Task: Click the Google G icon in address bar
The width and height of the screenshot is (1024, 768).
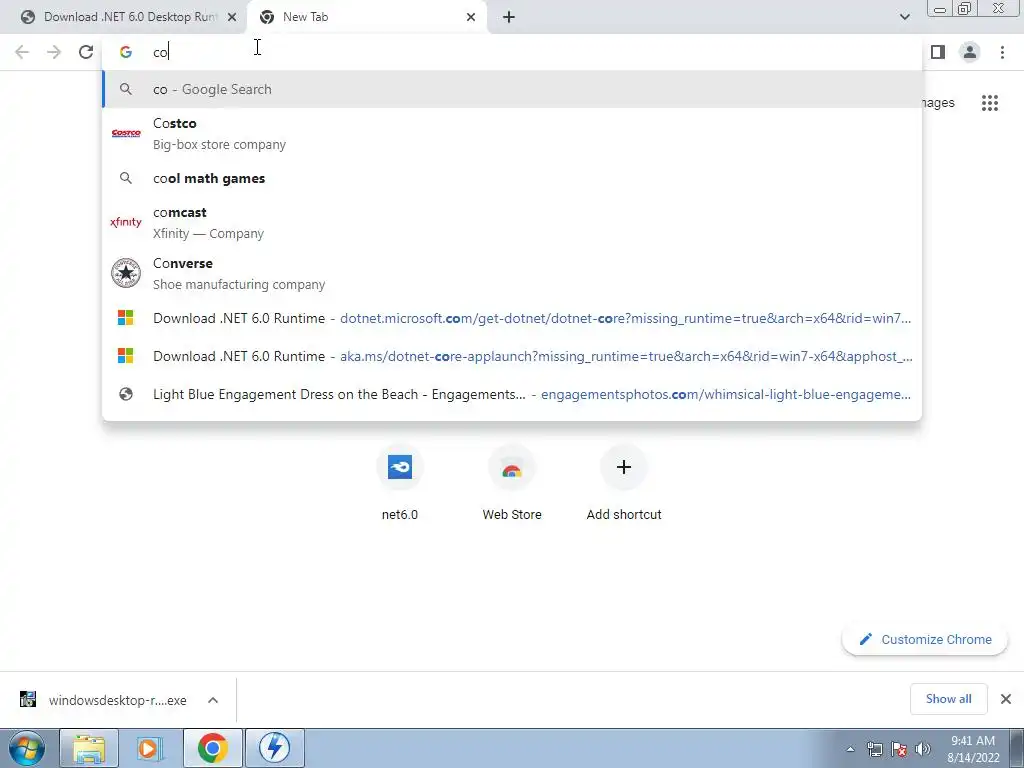Action: [126, 52]
